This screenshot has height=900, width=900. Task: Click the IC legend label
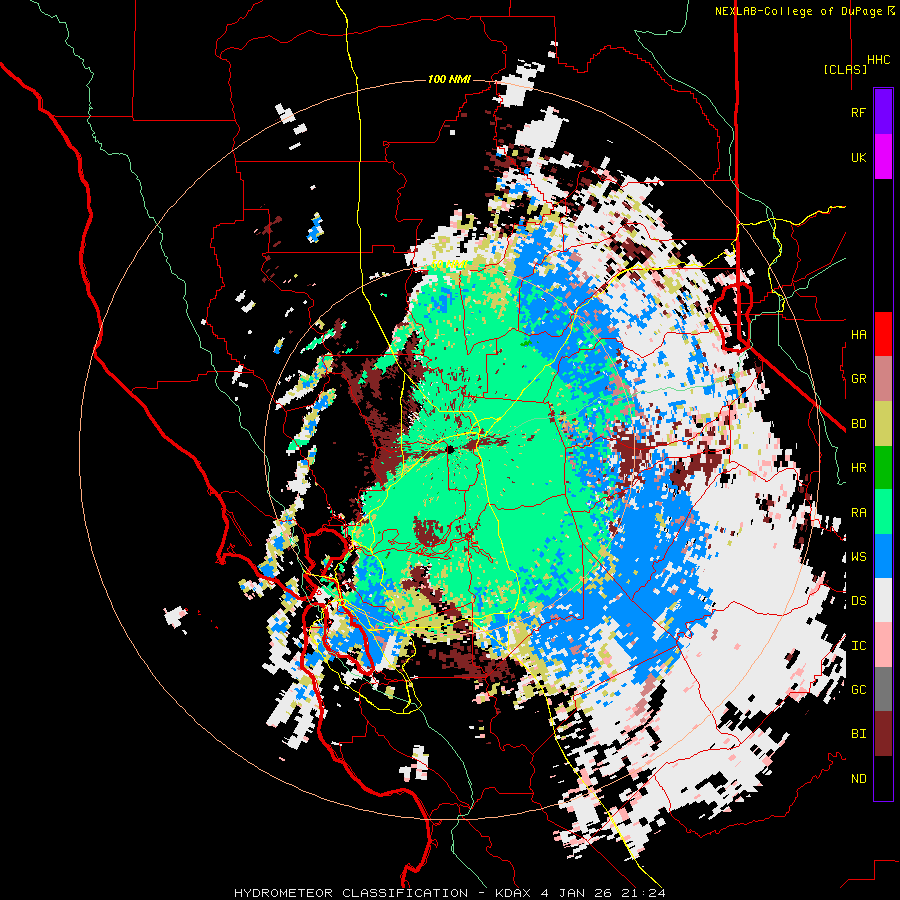pos(858,646)
